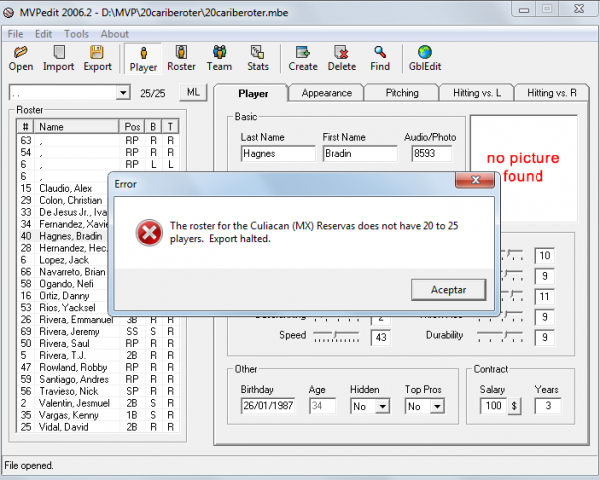
Task: Click the Last Name input field
Action: (277, 154)
